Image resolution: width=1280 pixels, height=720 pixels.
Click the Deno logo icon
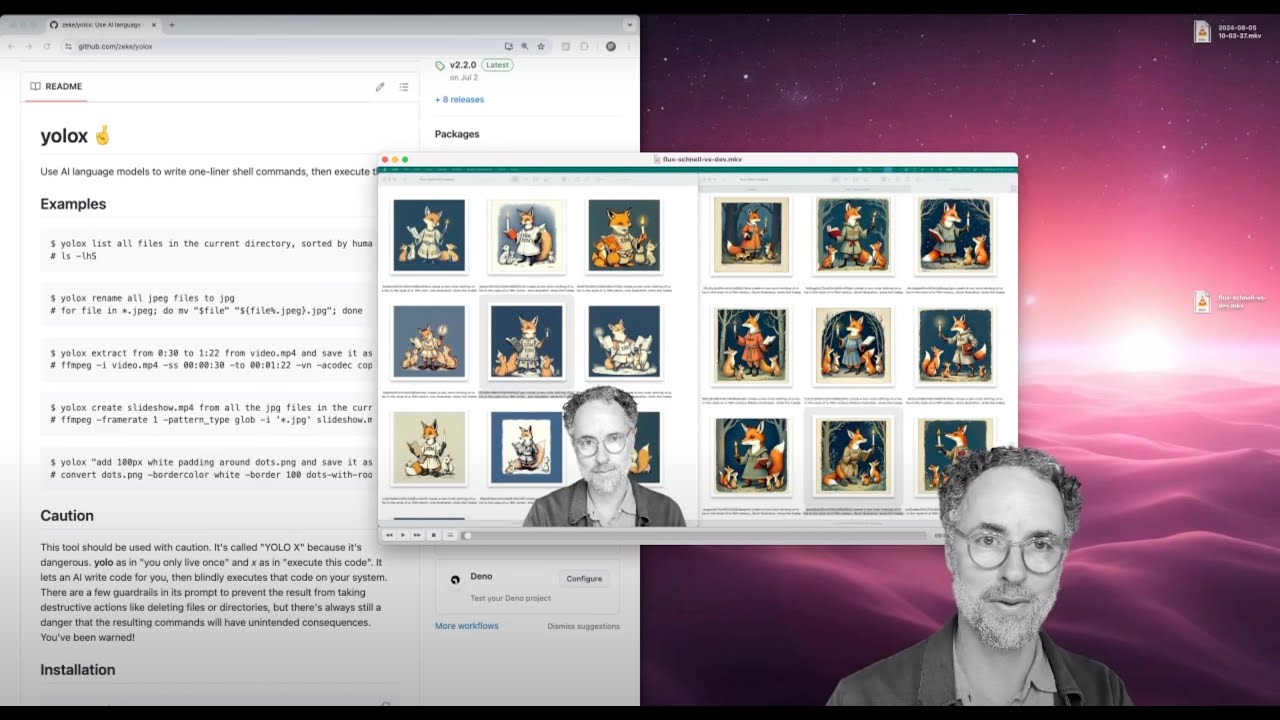455,579
